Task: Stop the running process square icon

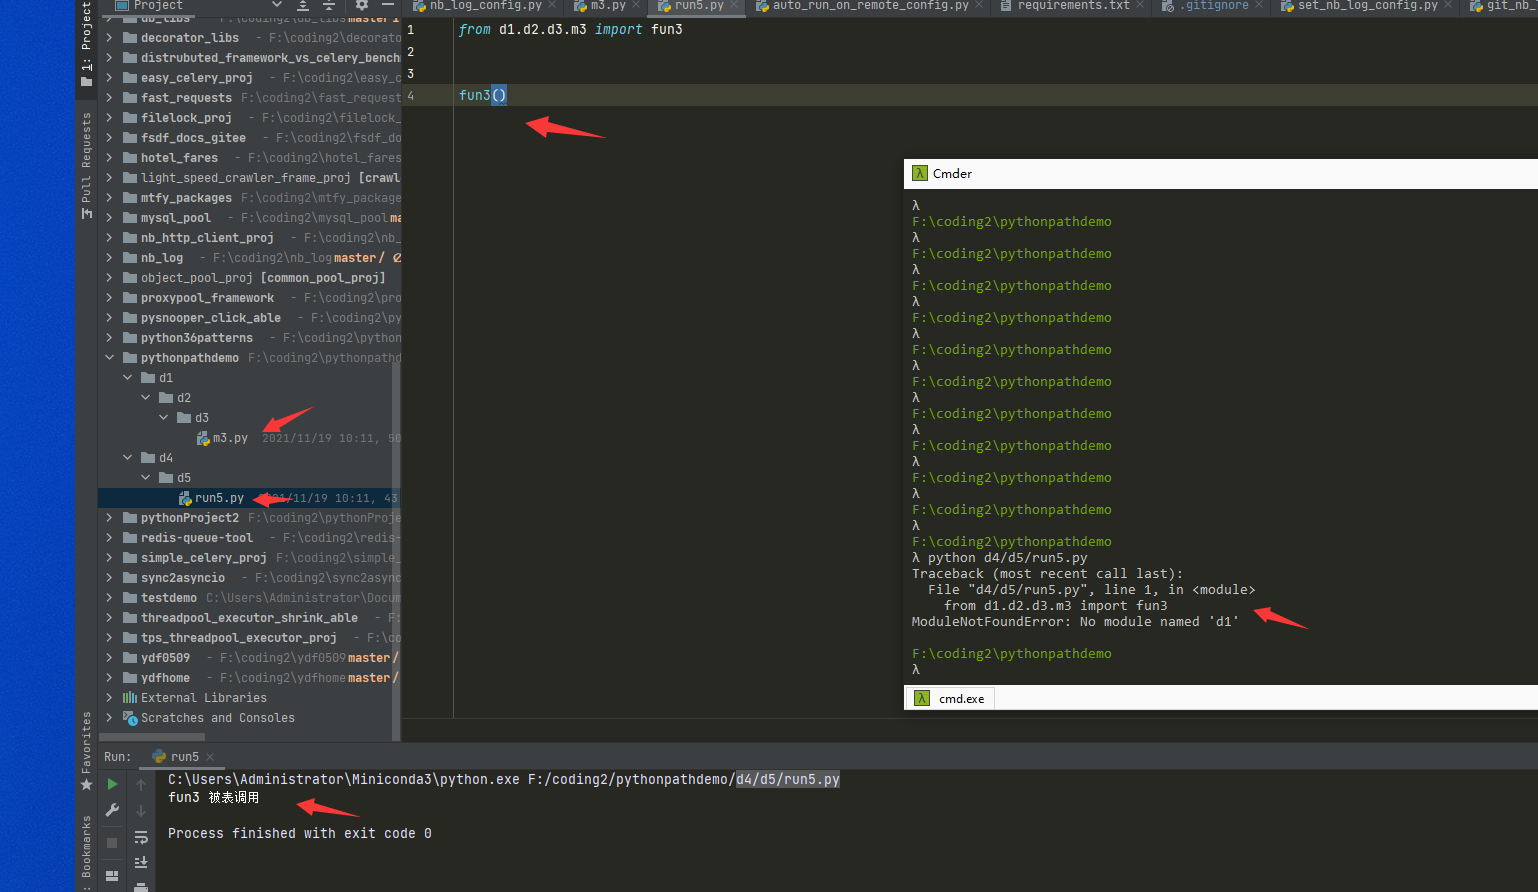Action: point(112,843)
